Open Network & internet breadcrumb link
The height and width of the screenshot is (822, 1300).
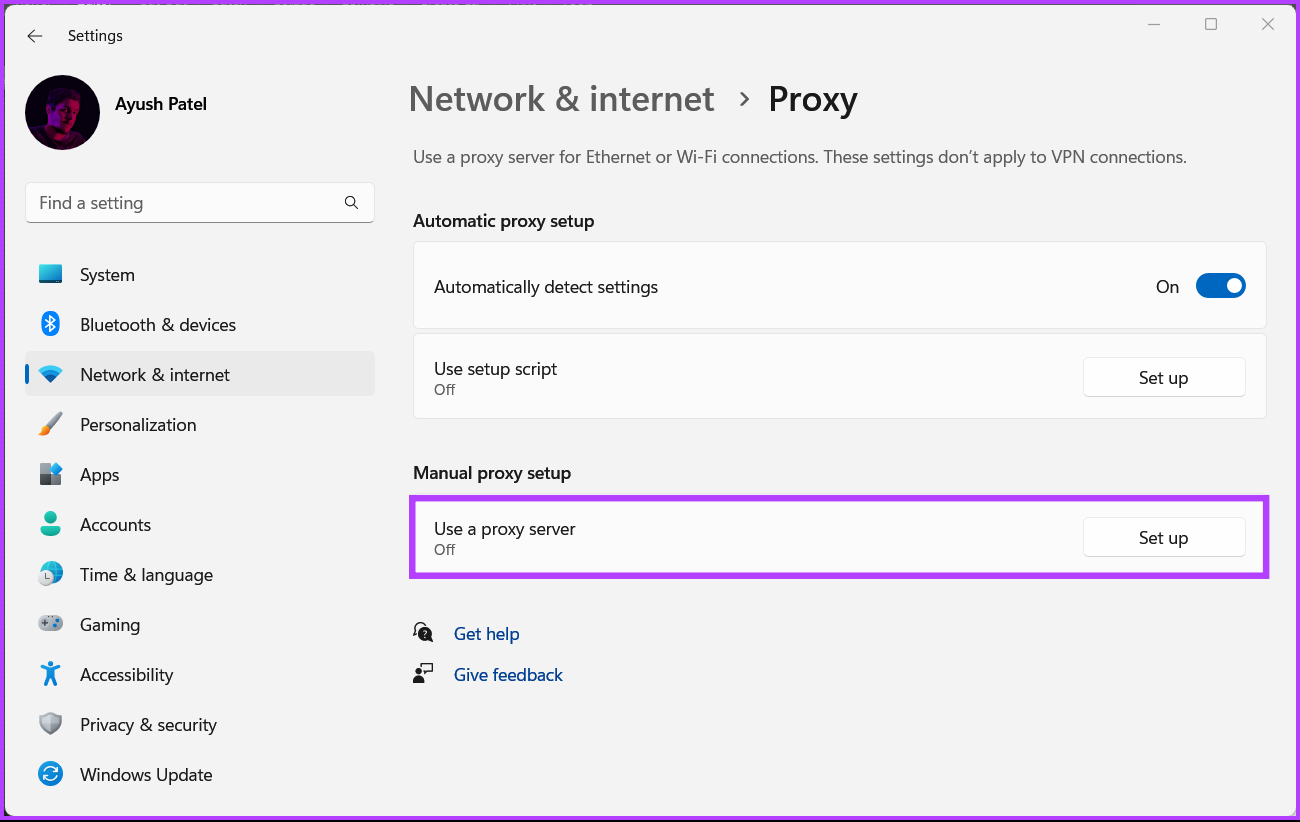pos(561,99)
